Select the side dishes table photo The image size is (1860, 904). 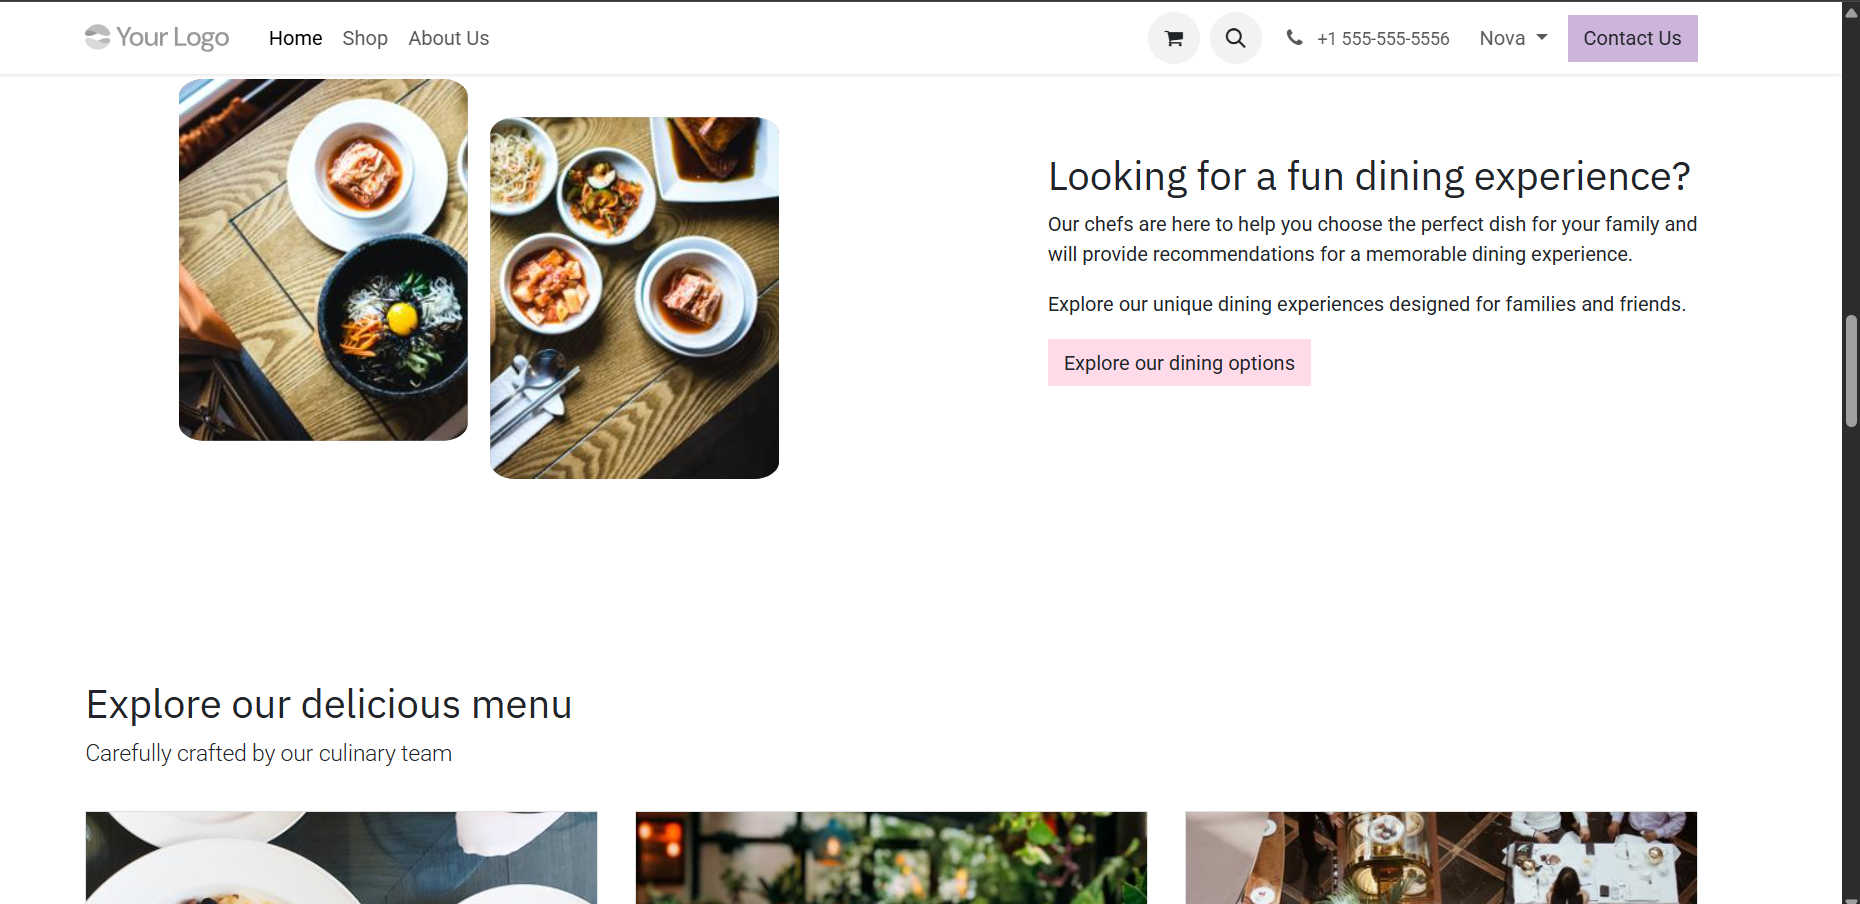634,298
